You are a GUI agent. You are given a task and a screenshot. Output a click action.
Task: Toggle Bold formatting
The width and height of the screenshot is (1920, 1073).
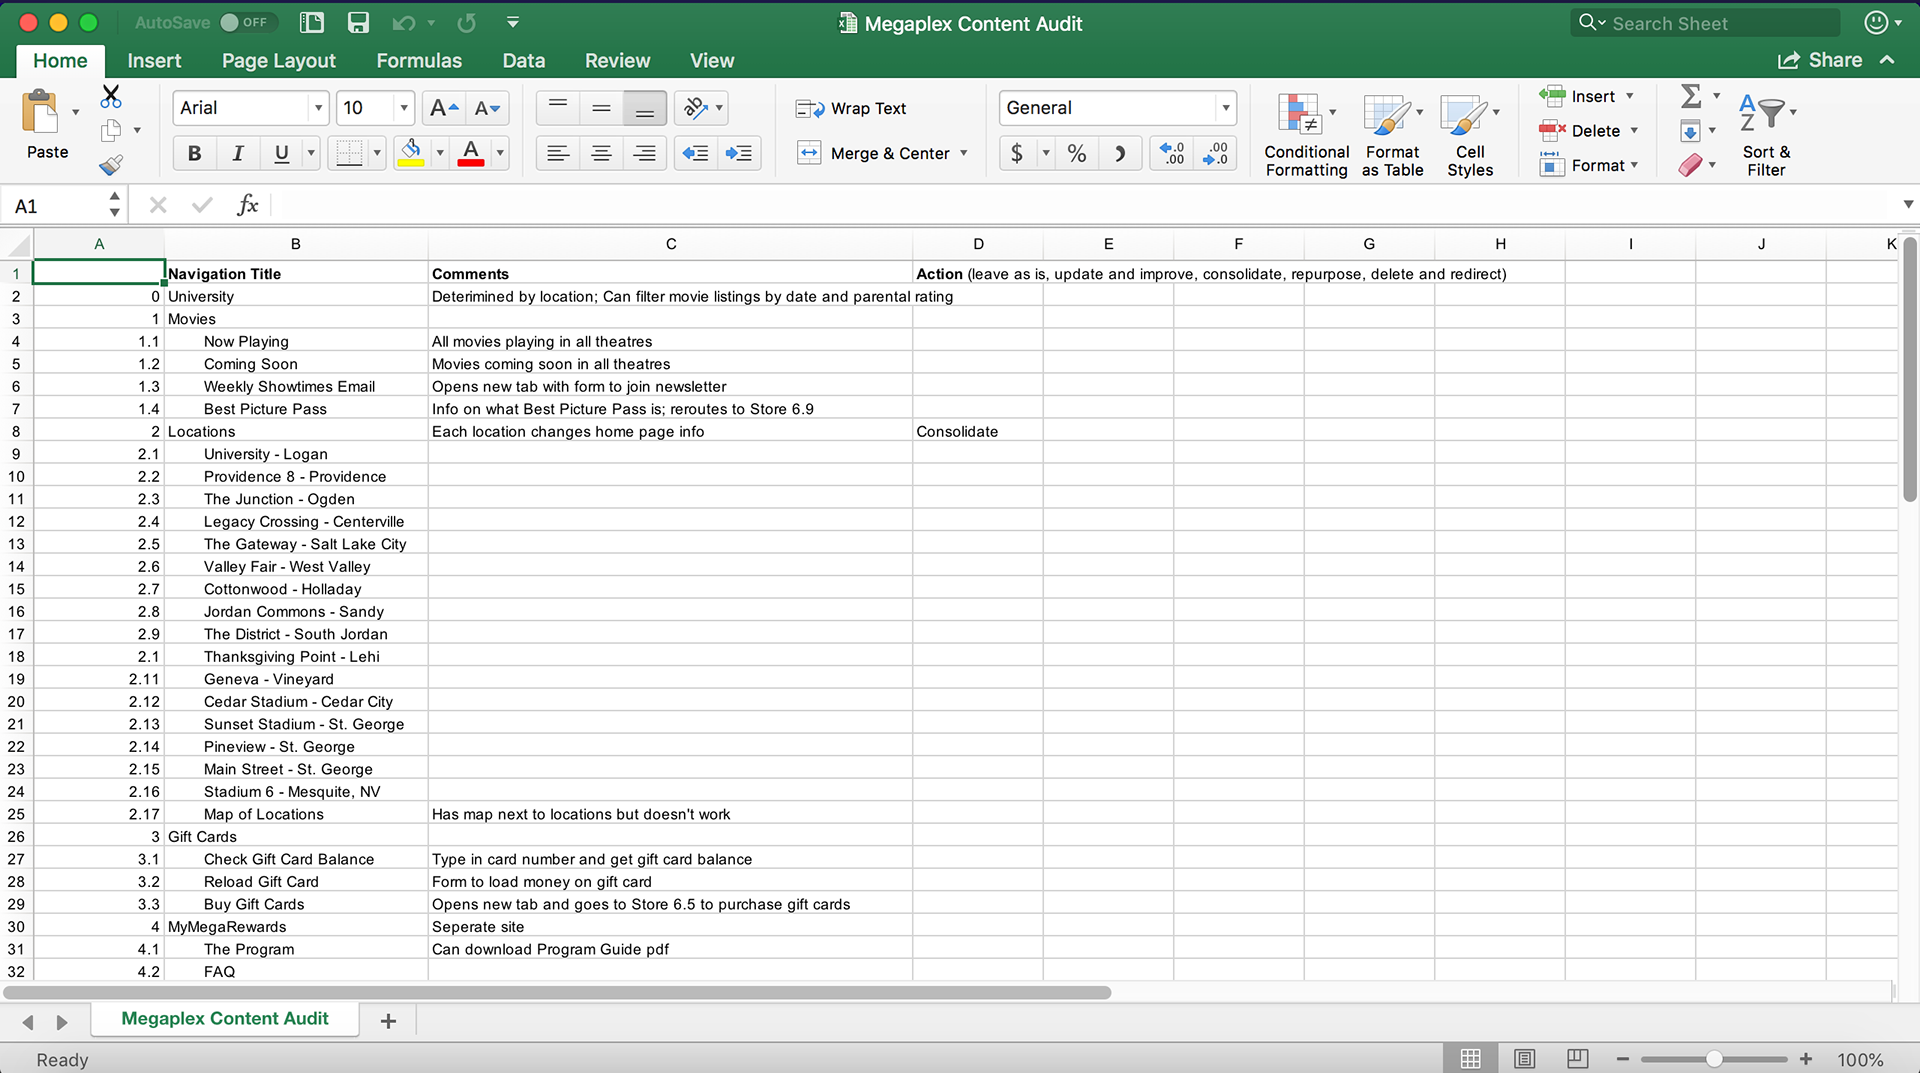(x=194, y=153)
